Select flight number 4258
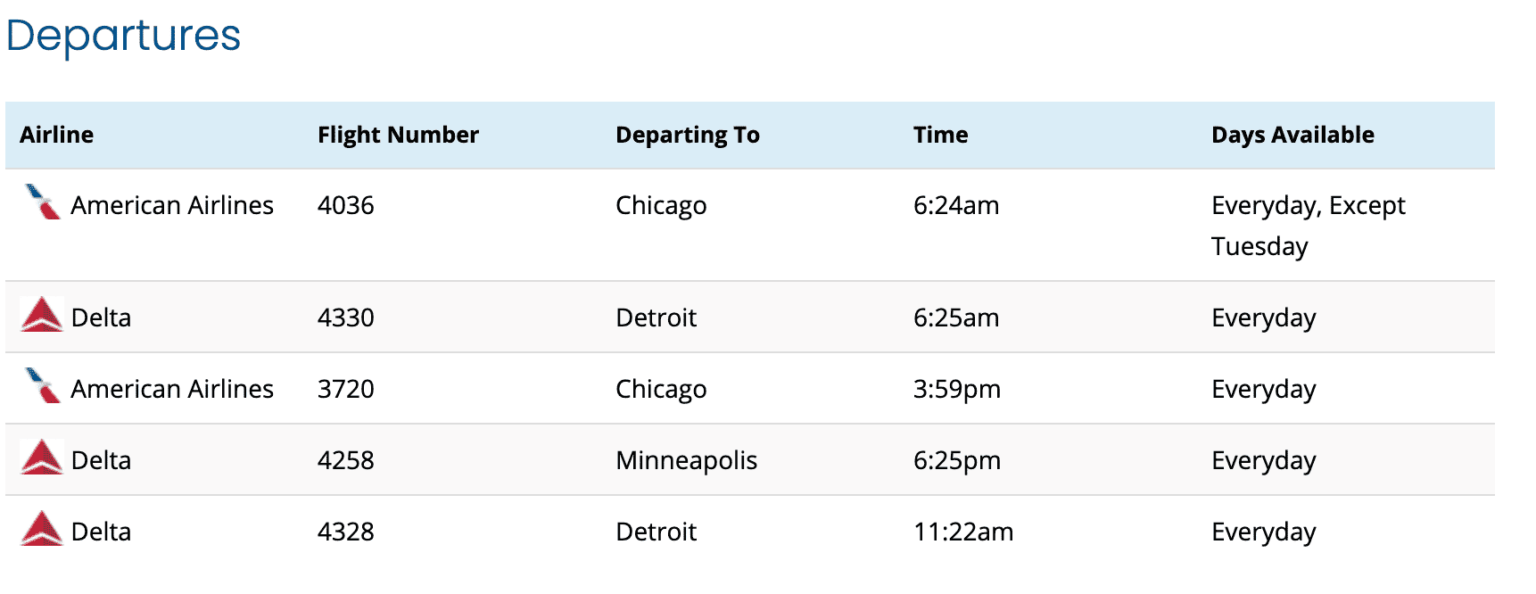 point(345,460)
